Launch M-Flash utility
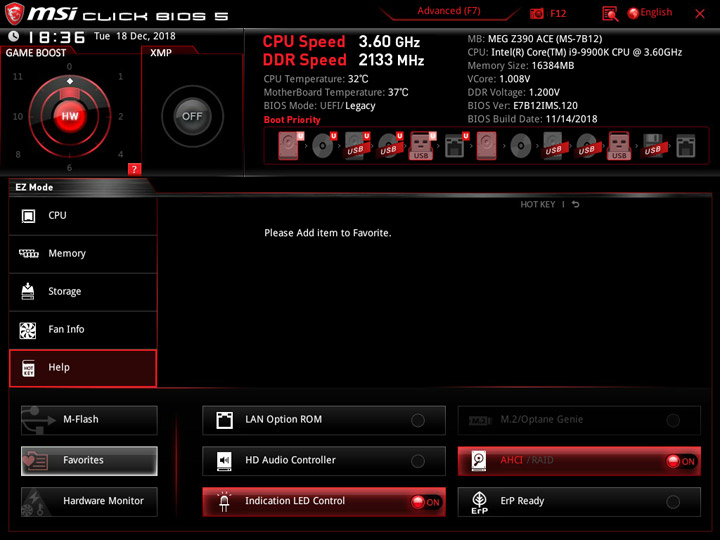Screen dimensions: 720x540 tap(89, 420)
